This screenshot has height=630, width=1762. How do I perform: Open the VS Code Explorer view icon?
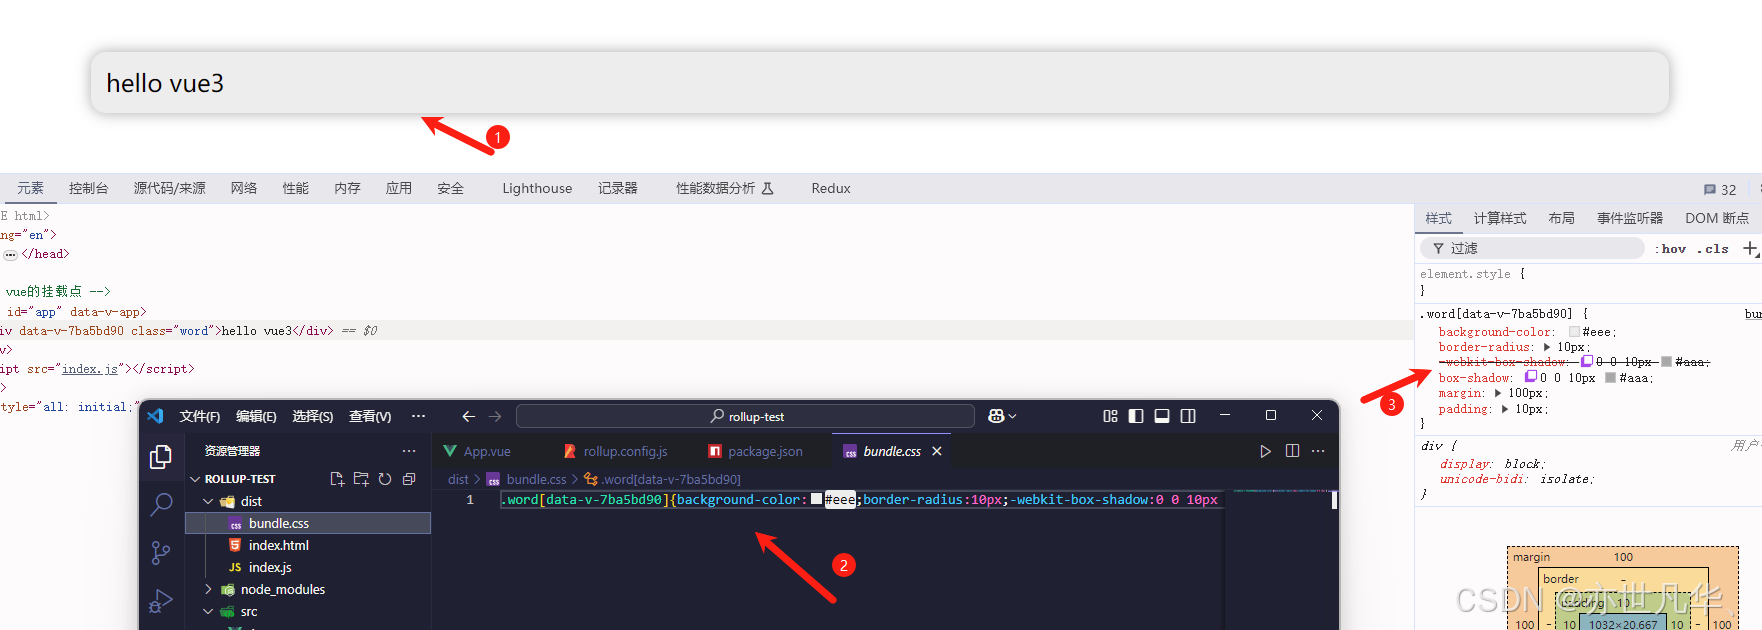point(161,457)
